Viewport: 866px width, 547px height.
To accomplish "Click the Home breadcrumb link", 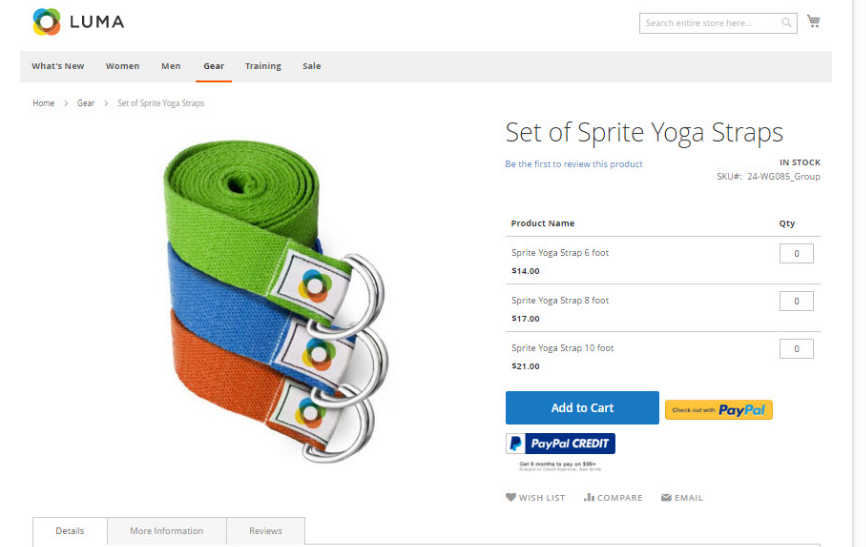I will pyautogui.click(x=44, y=103).
